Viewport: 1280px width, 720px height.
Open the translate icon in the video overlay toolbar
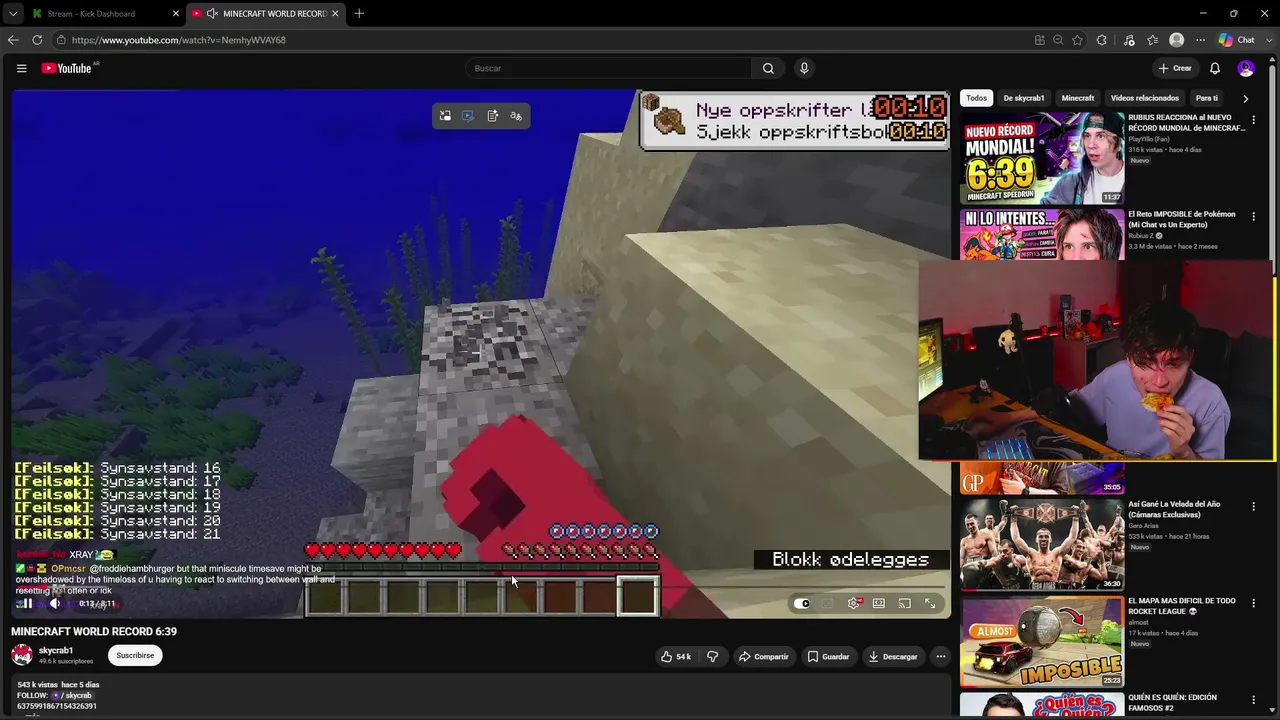coord(516,116)
